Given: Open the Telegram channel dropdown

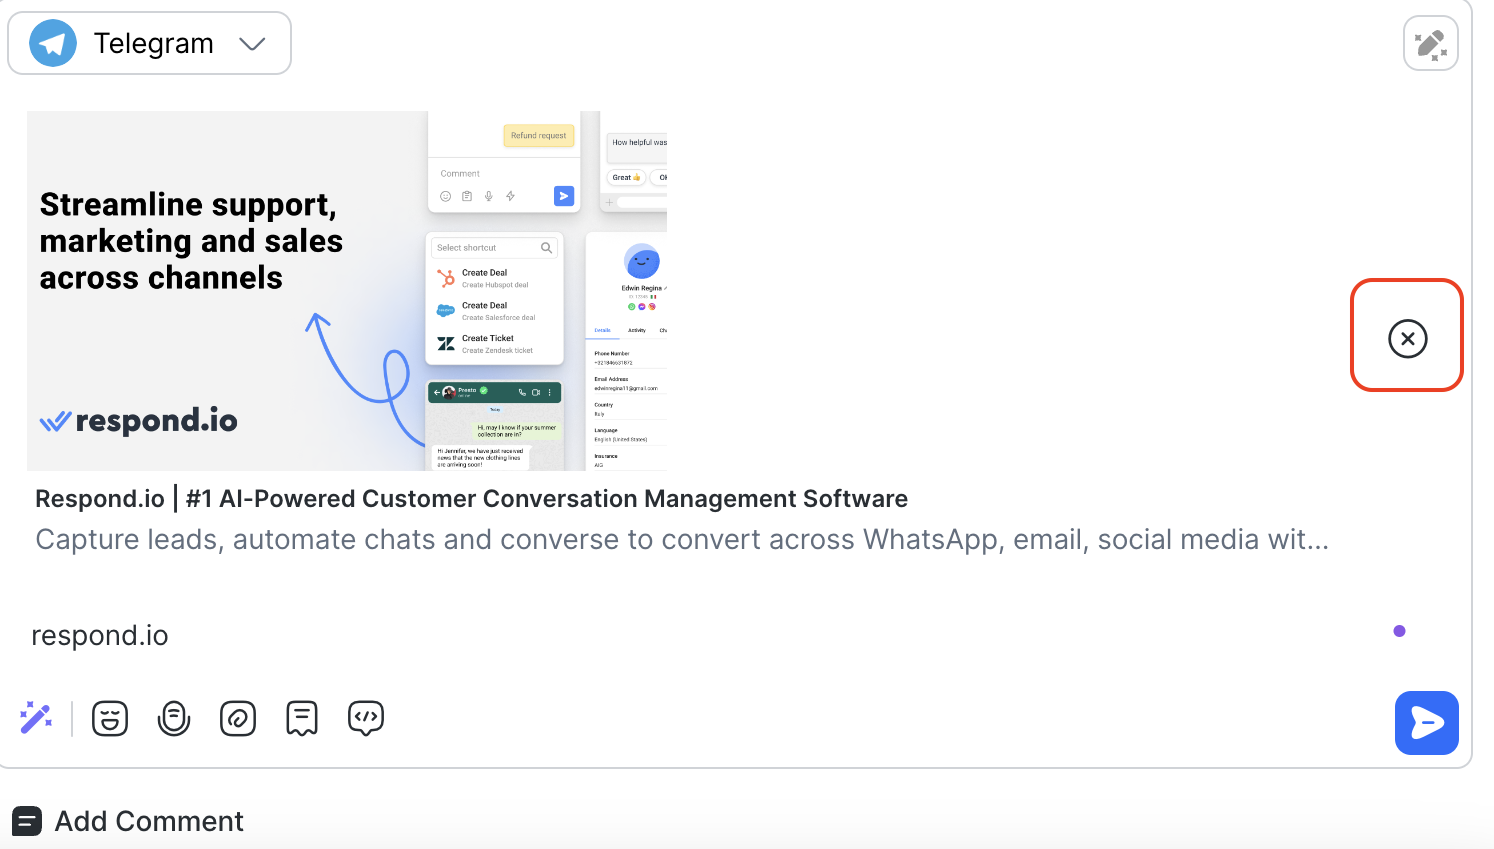Looking at the screenshot, I should (150, 44).
